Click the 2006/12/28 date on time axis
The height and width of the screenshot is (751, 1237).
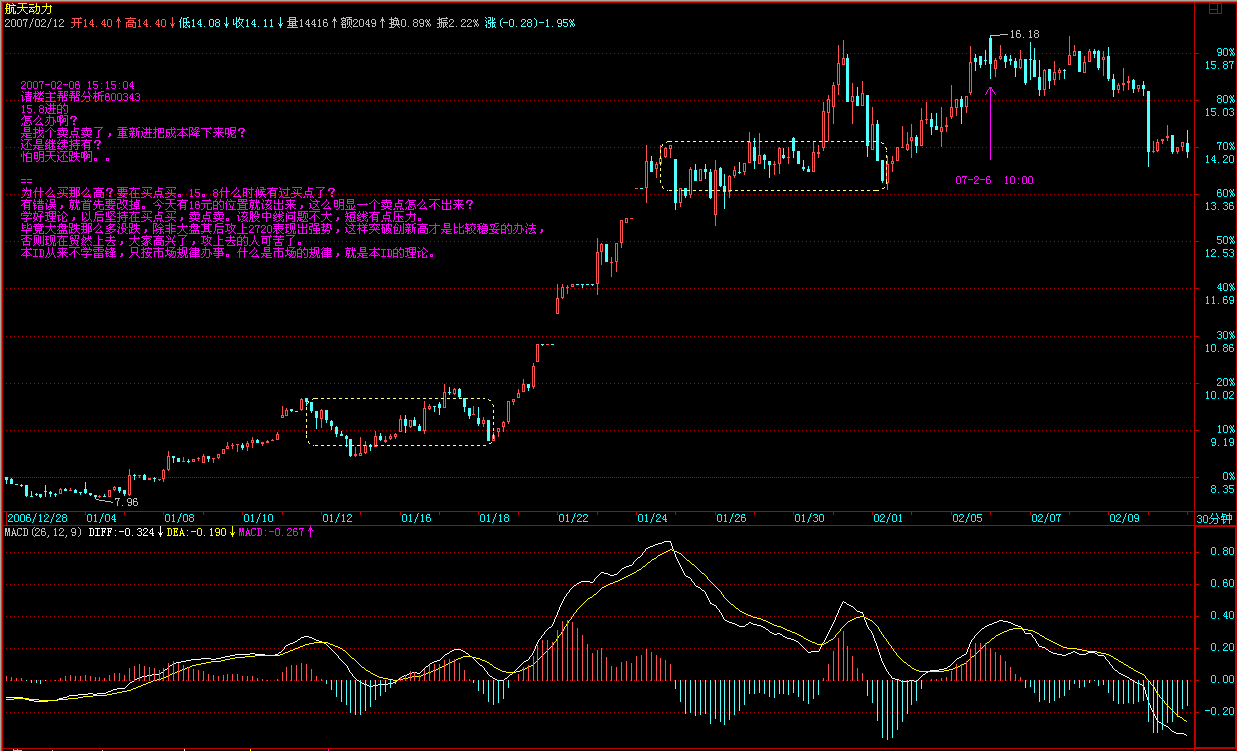tap(38, 518)
